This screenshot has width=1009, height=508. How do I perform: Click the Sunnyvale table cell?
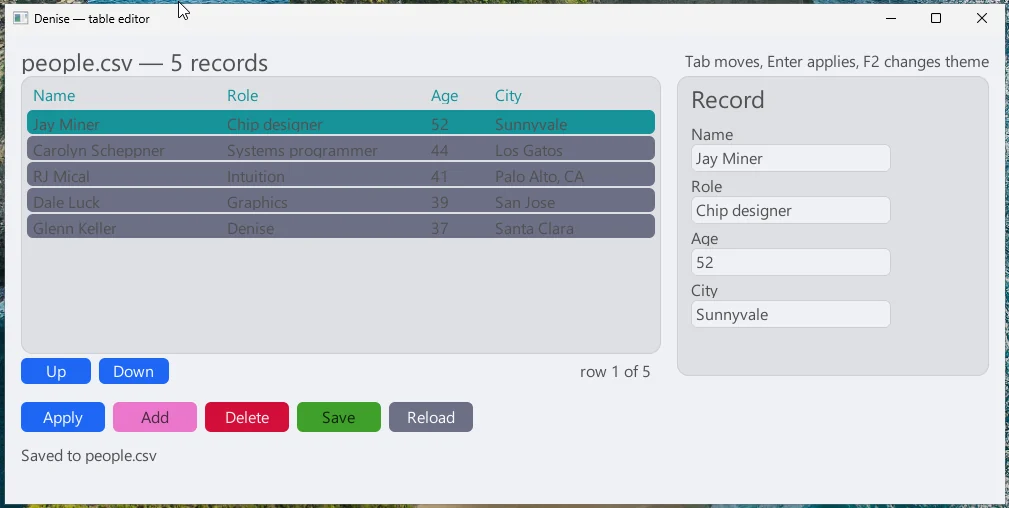pos(532,124)
